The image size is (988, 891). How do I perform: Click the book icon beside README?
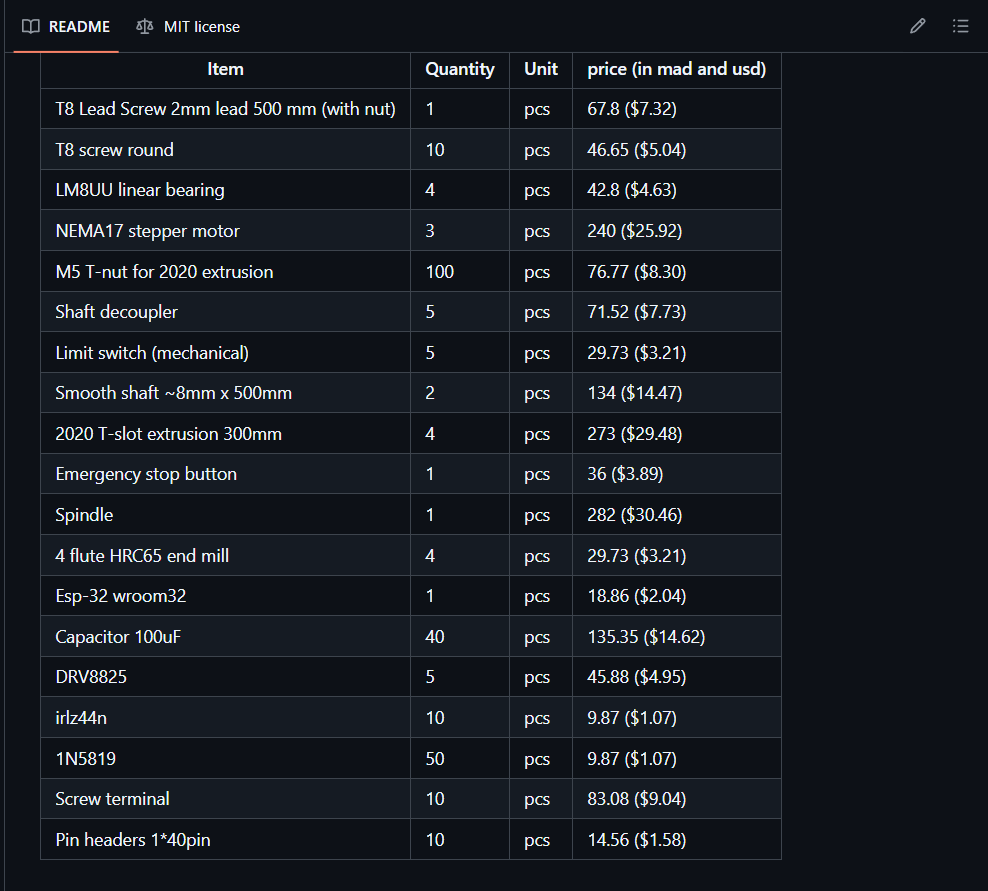click(x=31, y=26)
